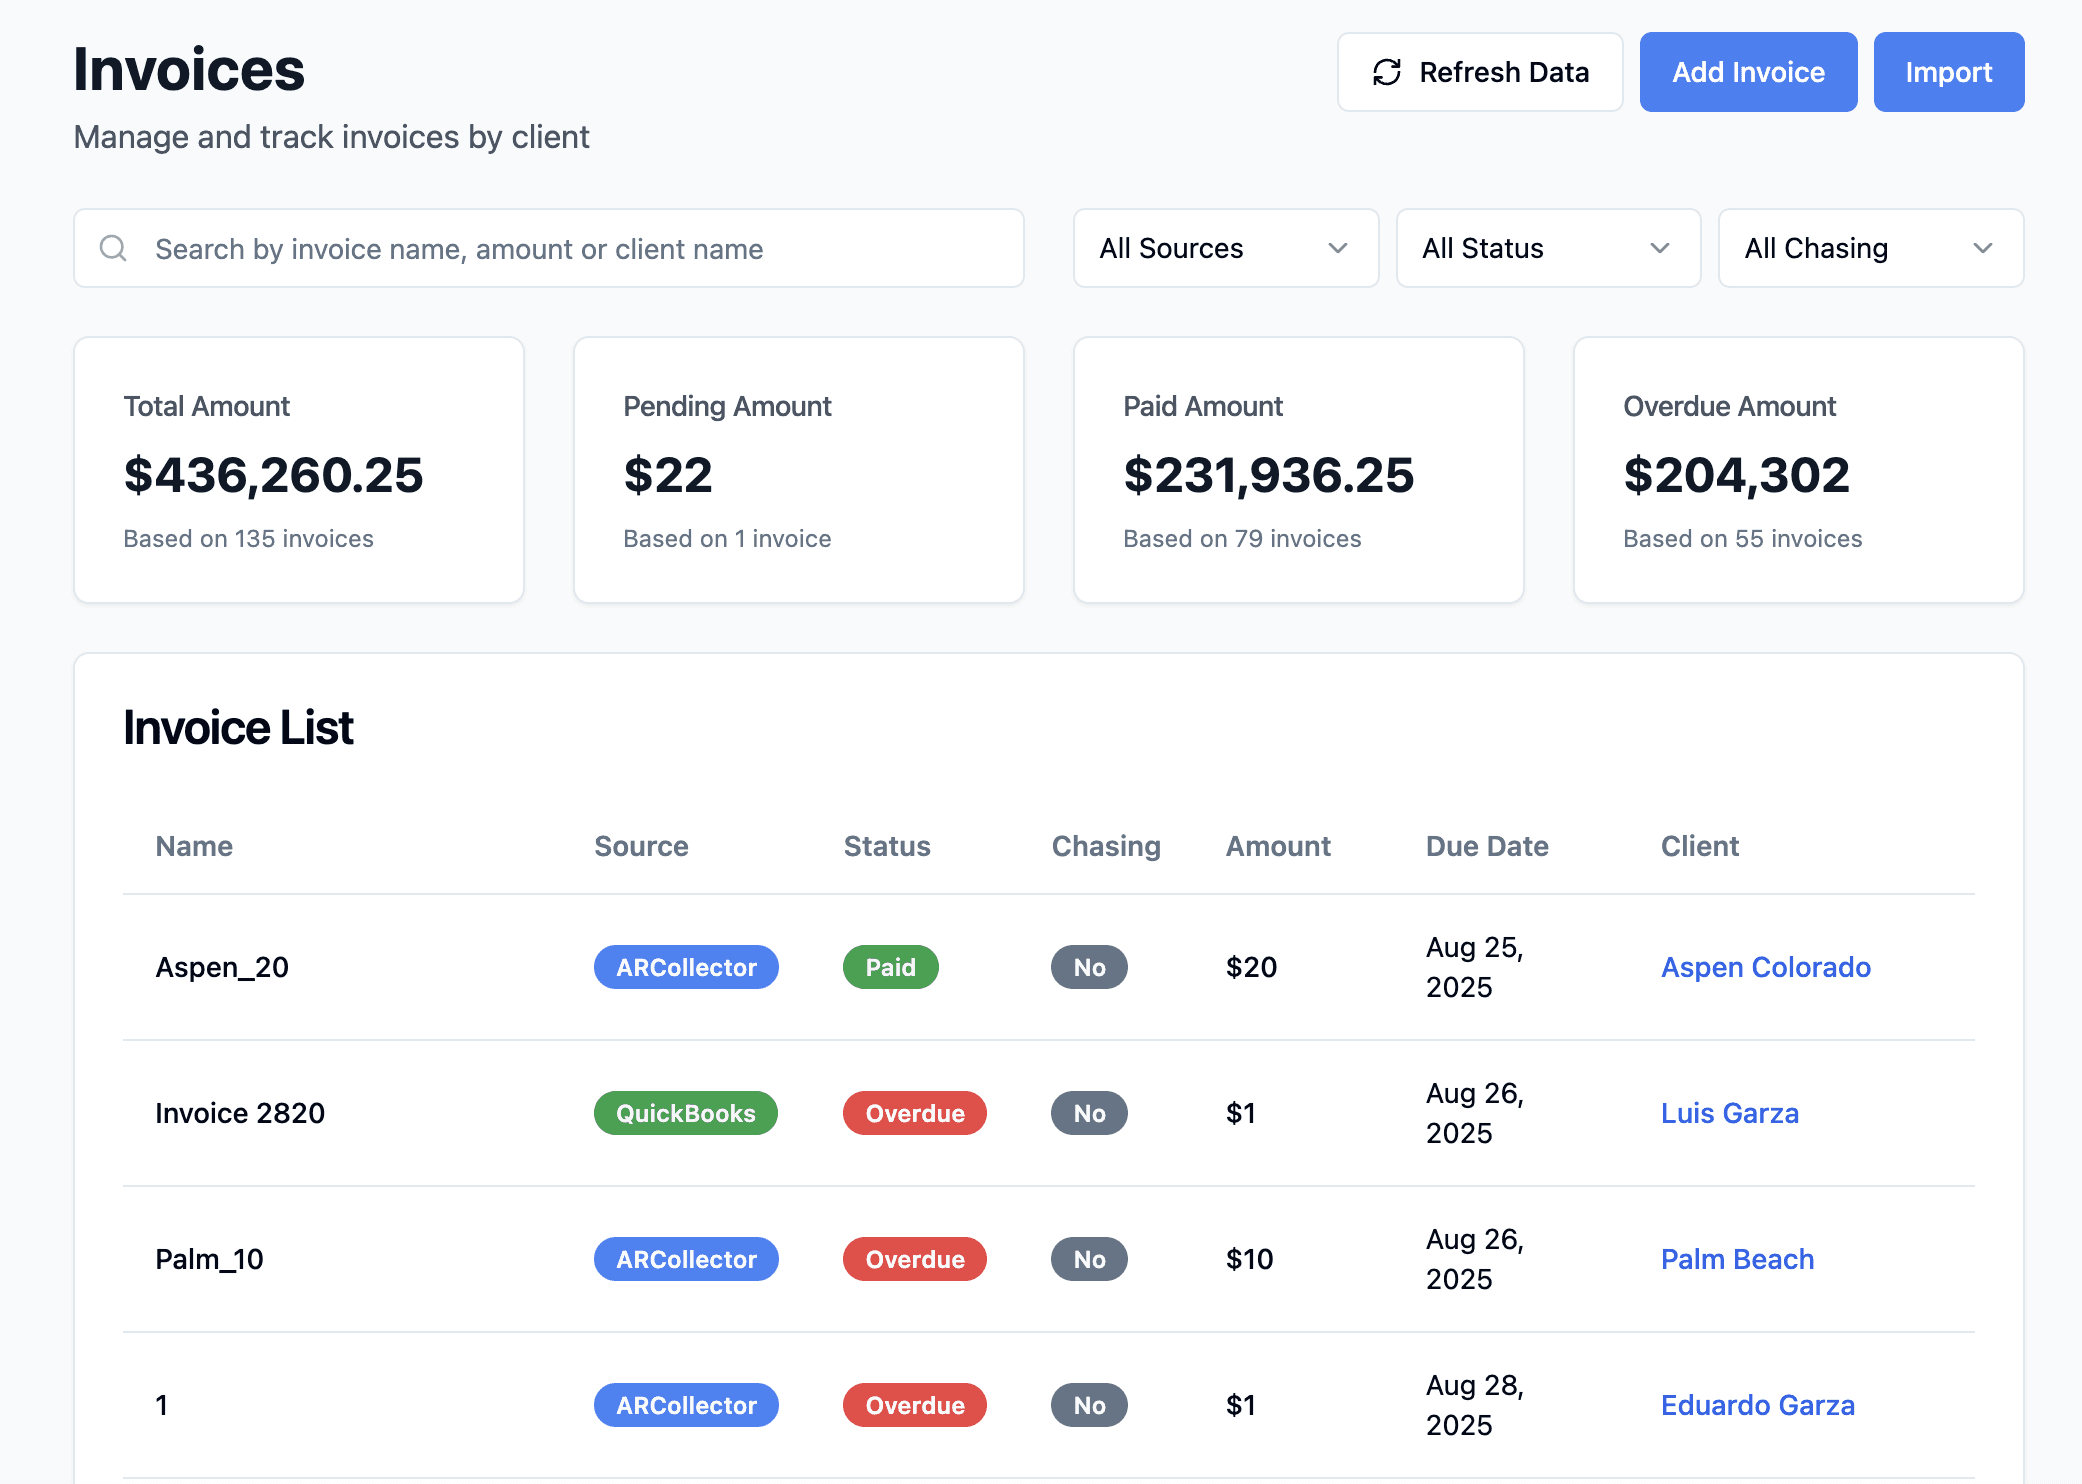Expand the All Status filter
This screenshot has height=1484, width=2082.
click(1547, 248)
